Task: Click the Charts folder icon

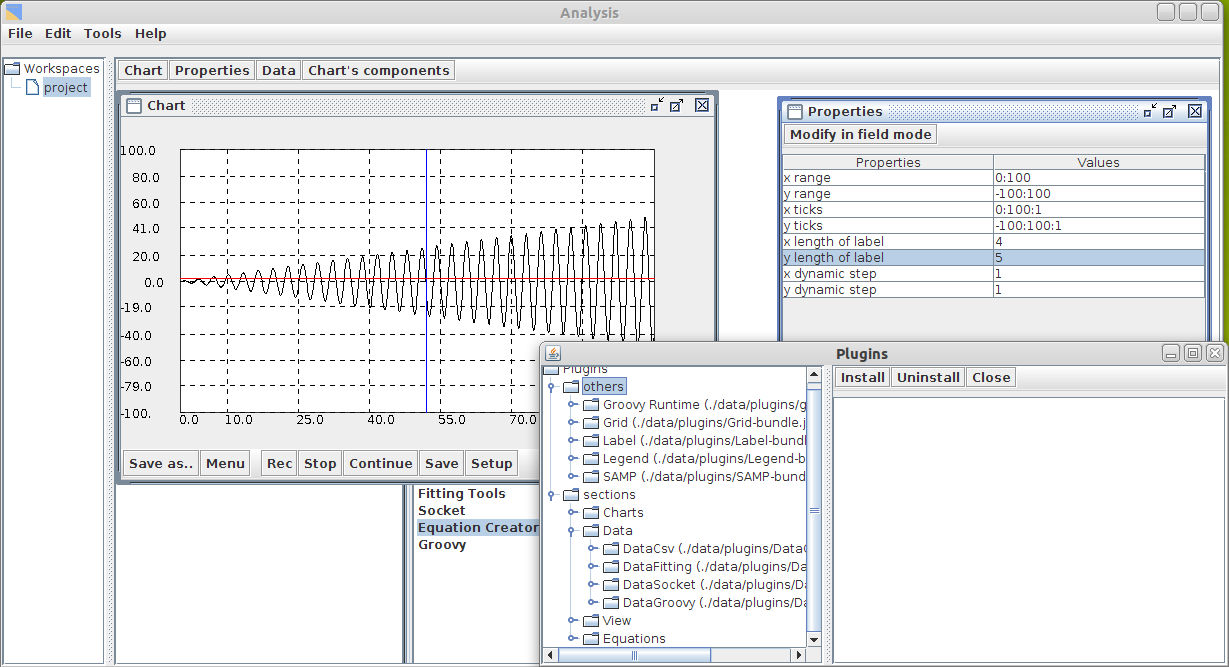Action: click(591, 513)
